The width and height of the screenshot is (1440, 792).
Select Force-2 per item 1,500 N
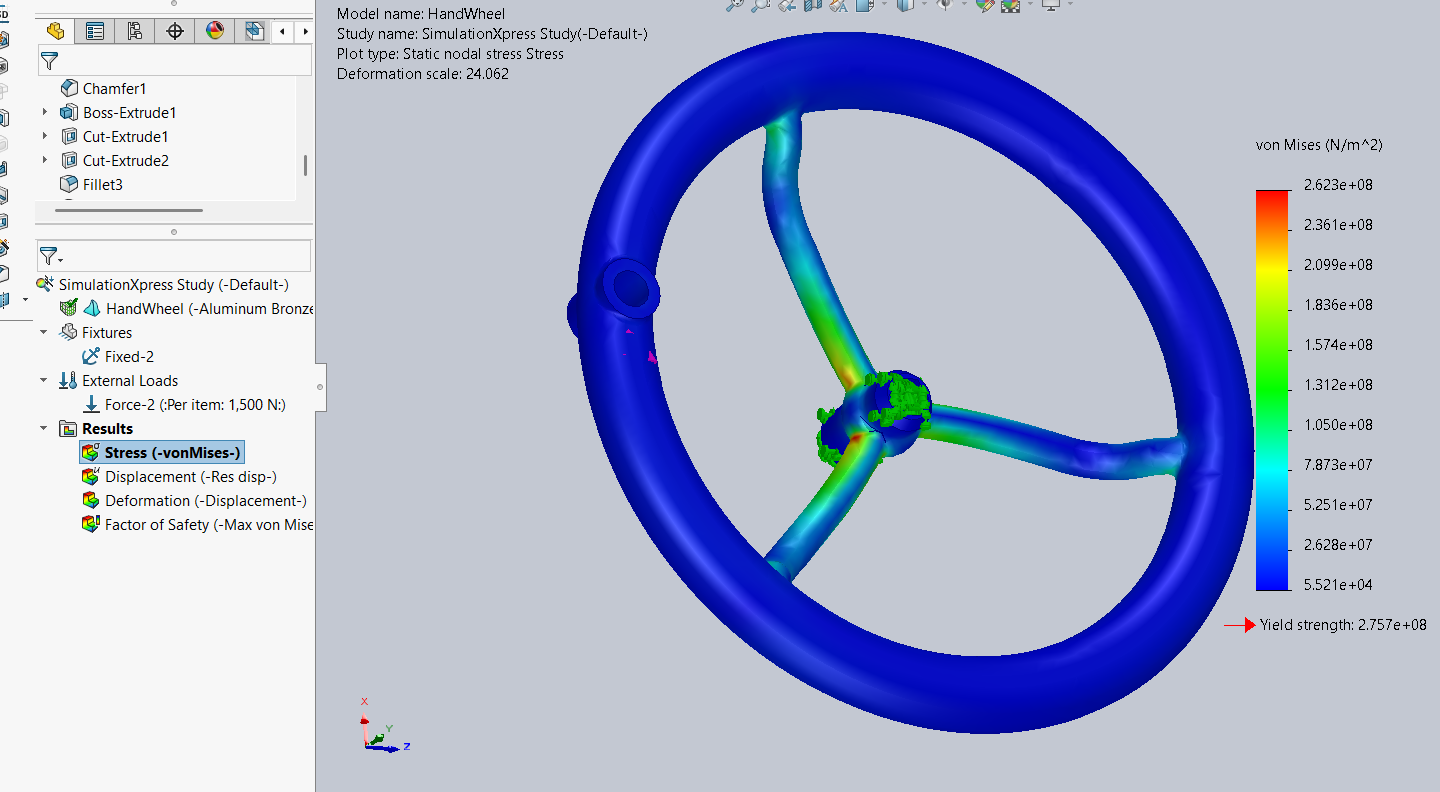[195, 405]
